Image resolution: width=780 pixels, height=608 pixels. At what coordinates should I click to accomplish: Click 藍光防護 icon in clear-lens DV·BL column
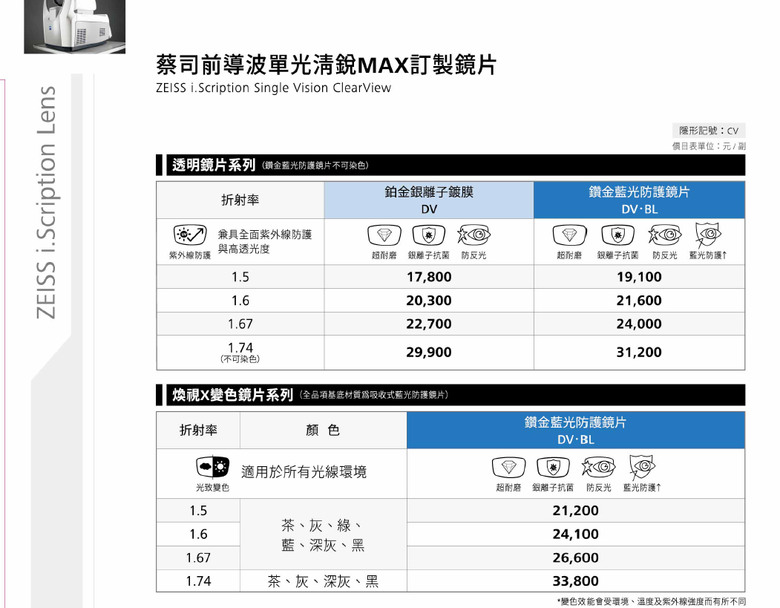tap(708, 235)
